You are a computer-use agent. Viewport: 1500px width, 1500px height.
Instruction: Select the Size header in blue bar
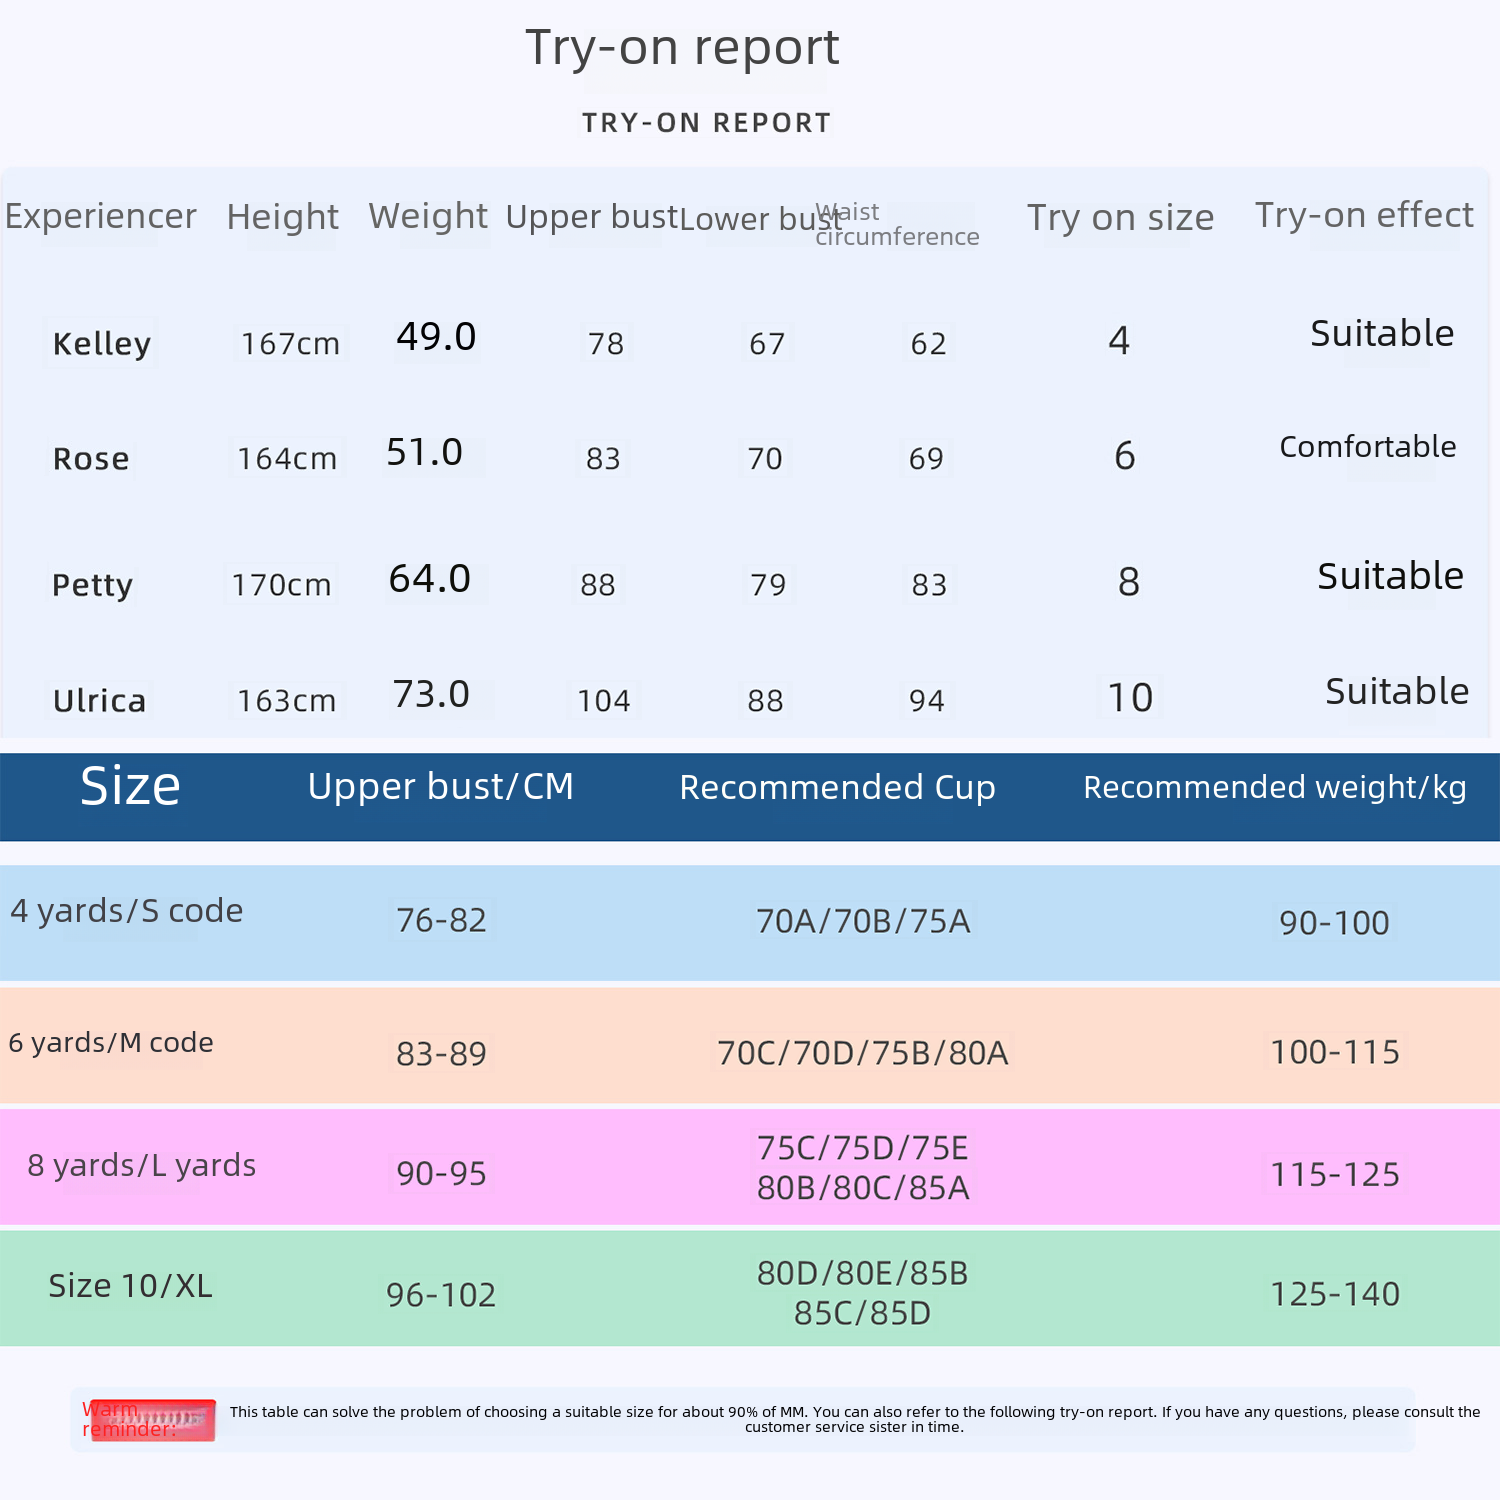click(x=130, y=786)
